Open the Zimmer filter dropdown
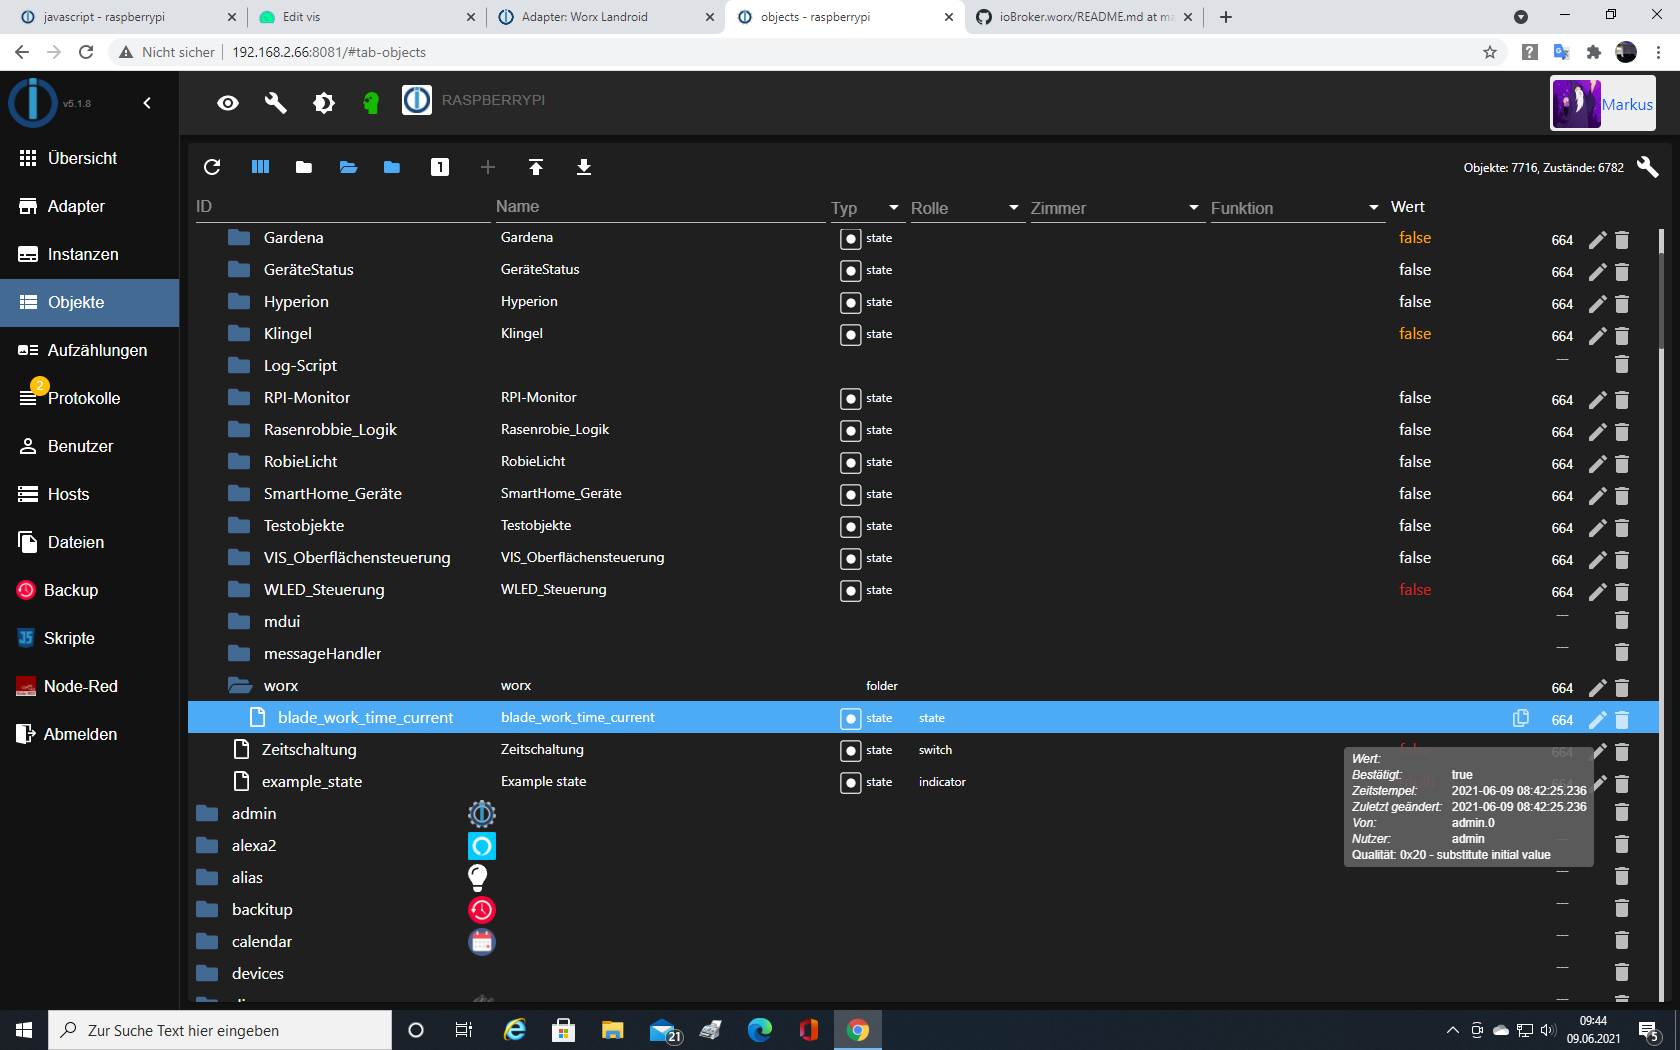This screenshot has height=1050, width=1680. [x=1116, y=208]
